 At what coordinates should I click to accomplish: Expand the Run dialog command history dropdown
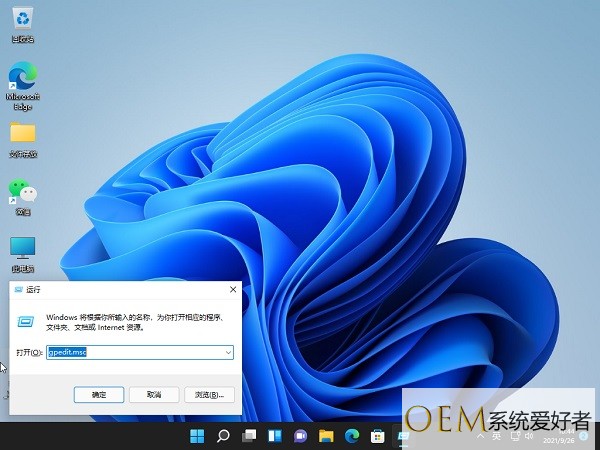coord(228,353)
